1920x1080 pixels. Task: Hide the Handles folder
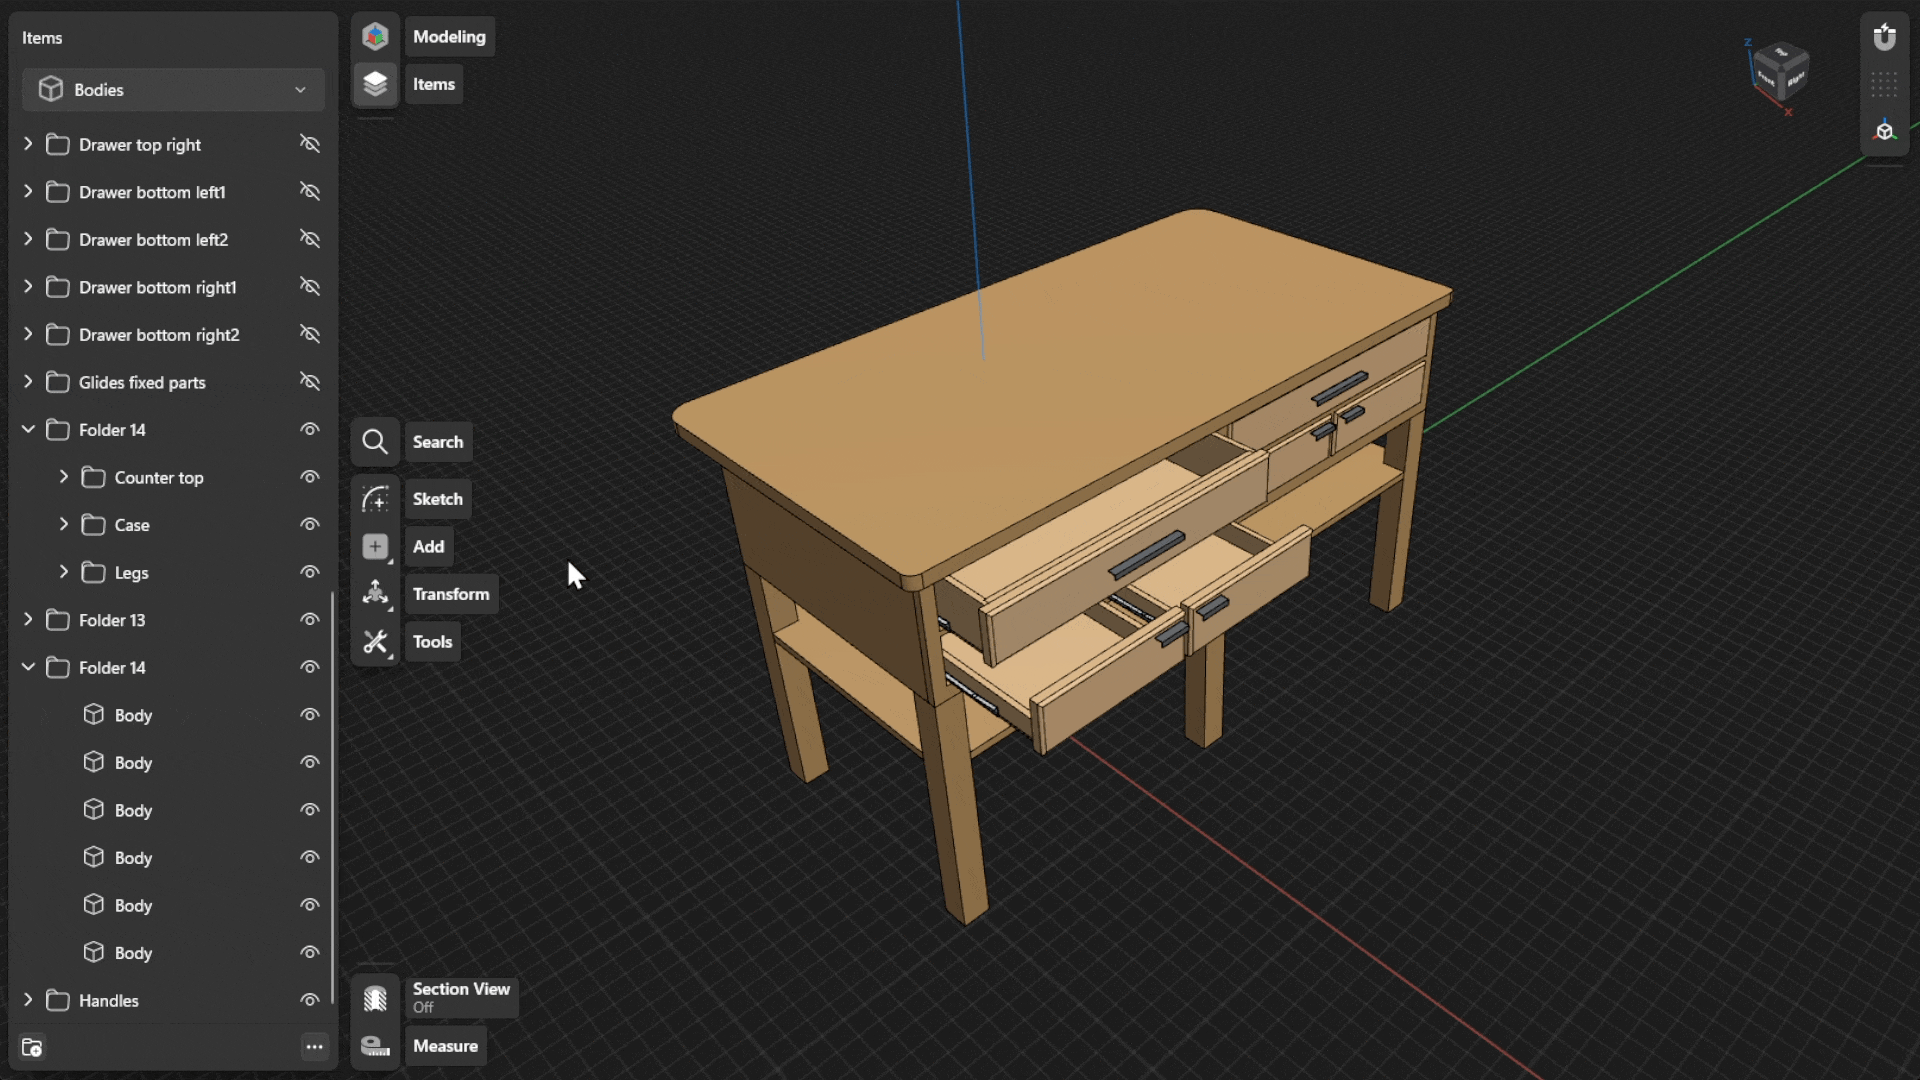click(x=310, y=1000)
